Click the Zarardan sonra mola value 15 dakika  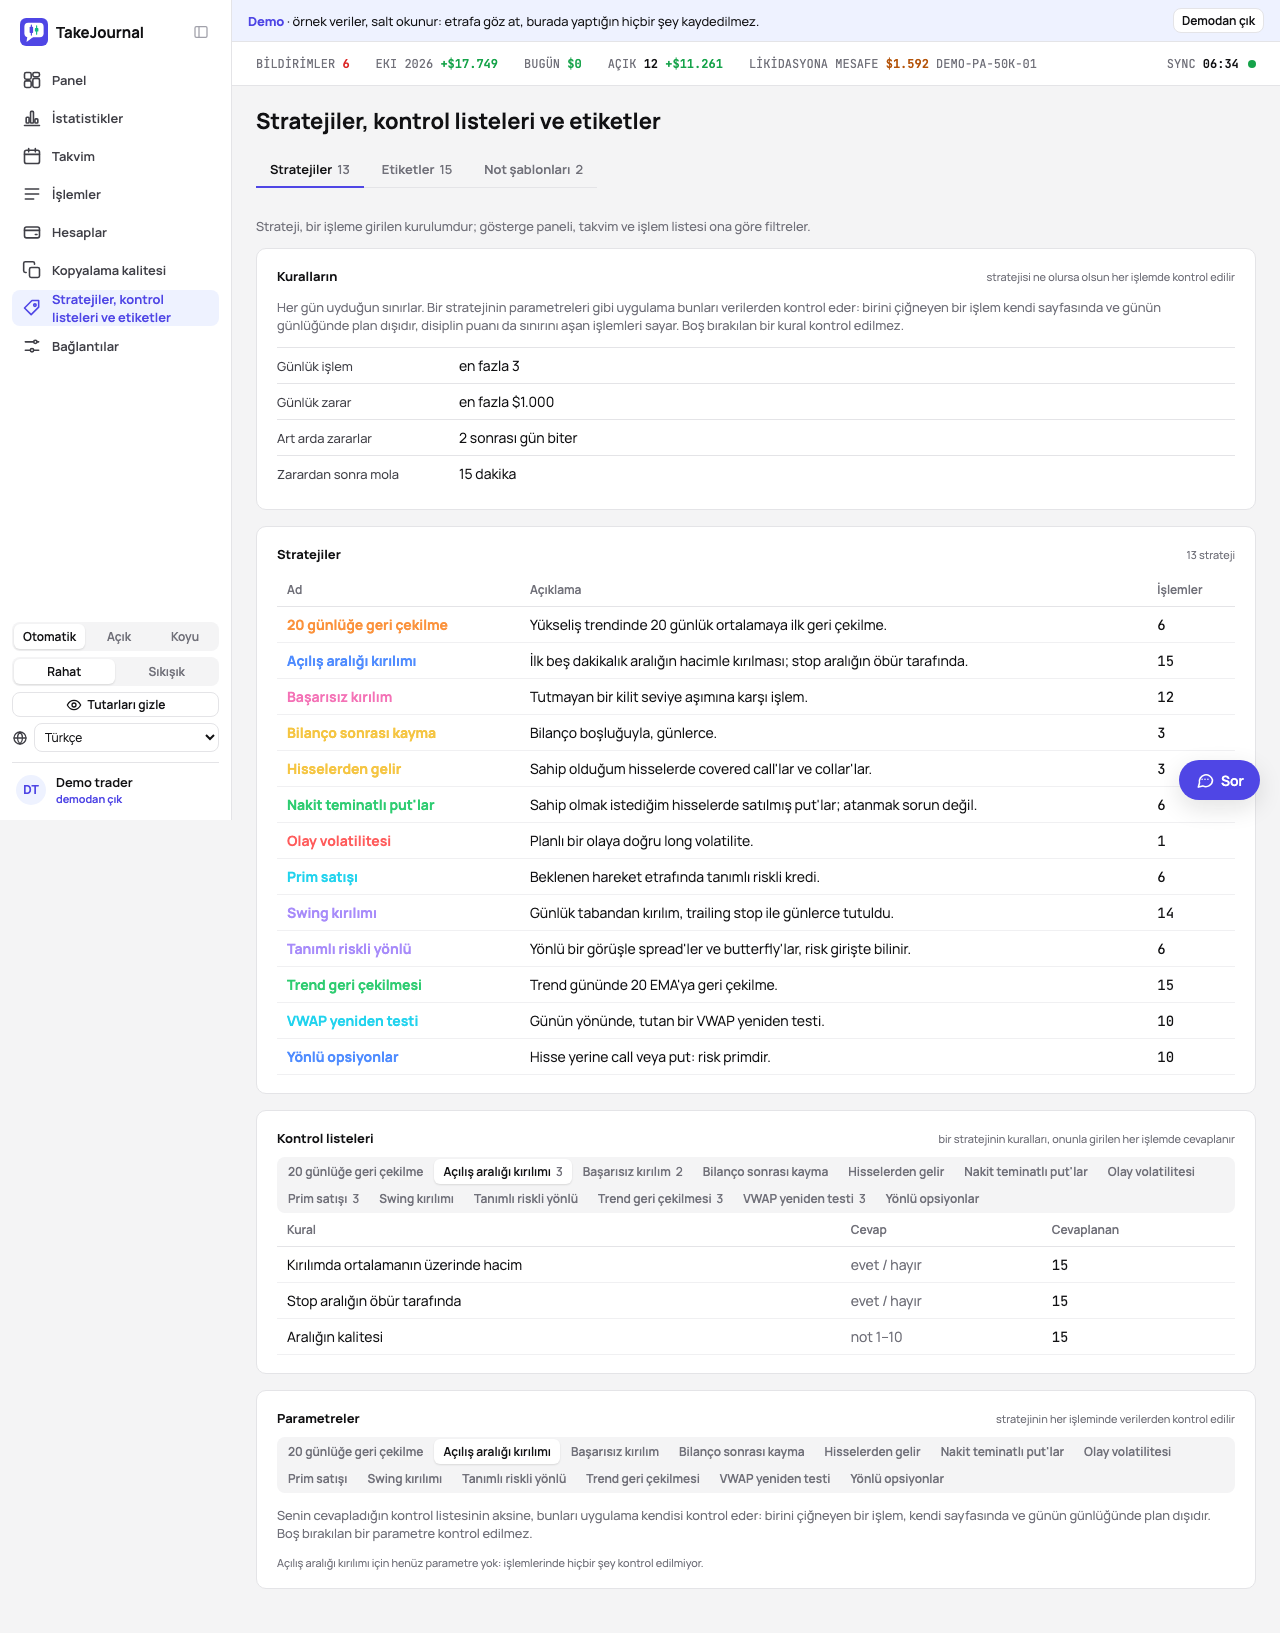tap(487, 474)
